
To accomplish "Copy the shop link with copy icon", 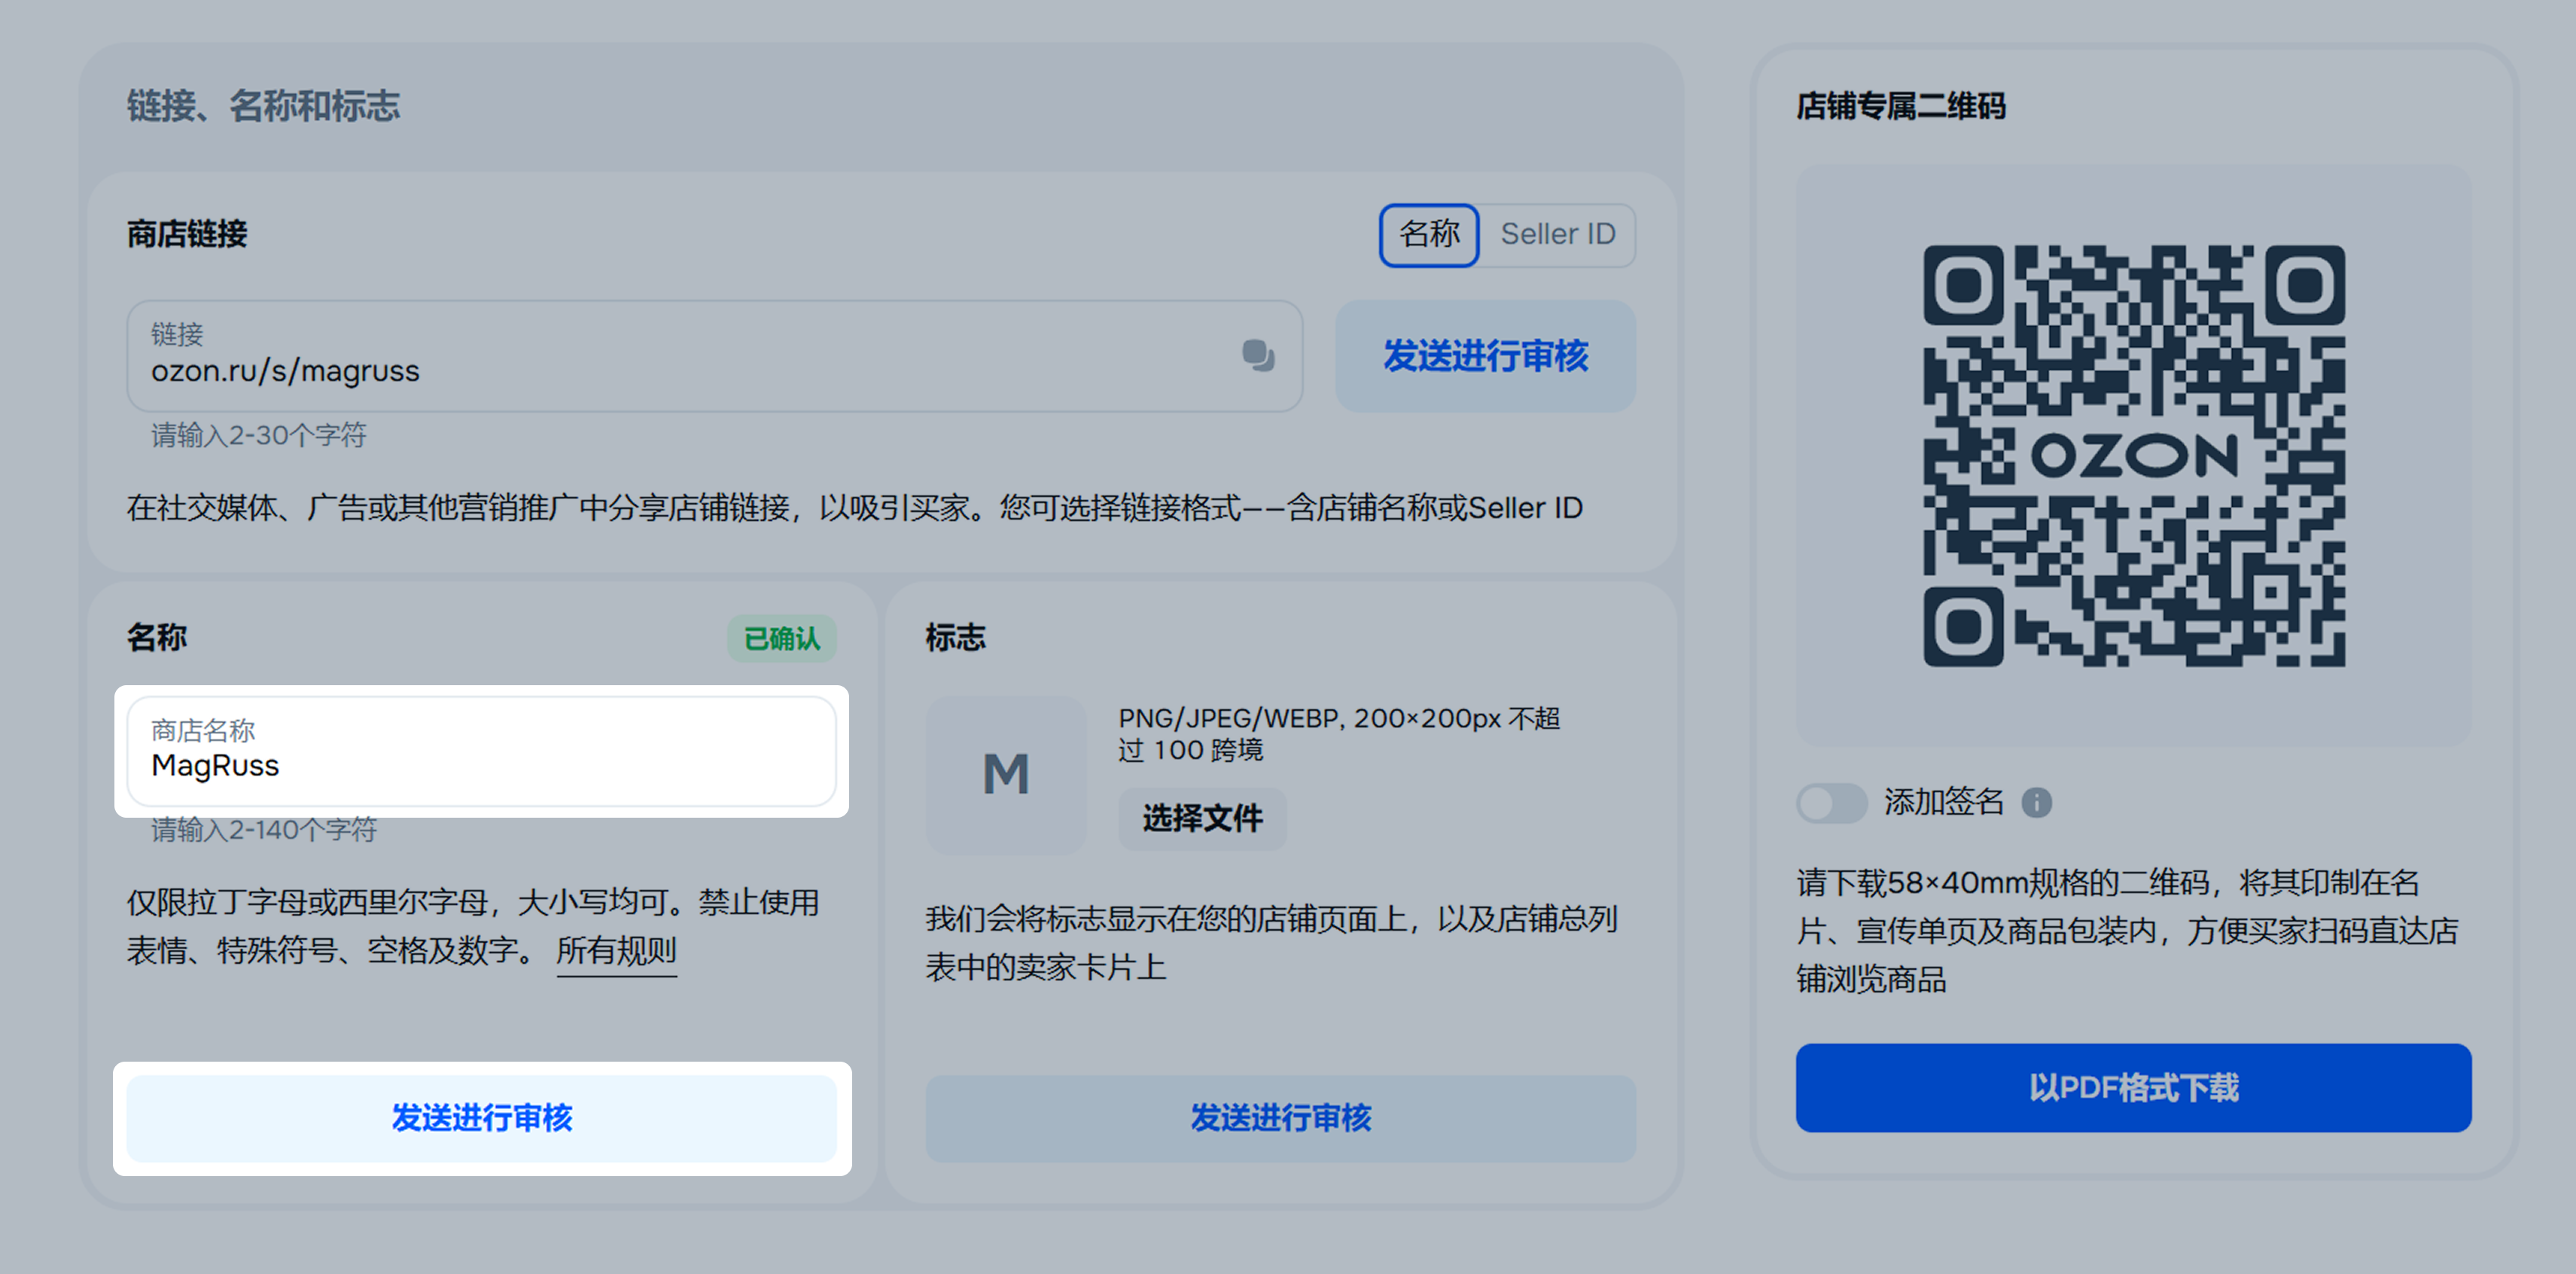I will [1257, 355].
